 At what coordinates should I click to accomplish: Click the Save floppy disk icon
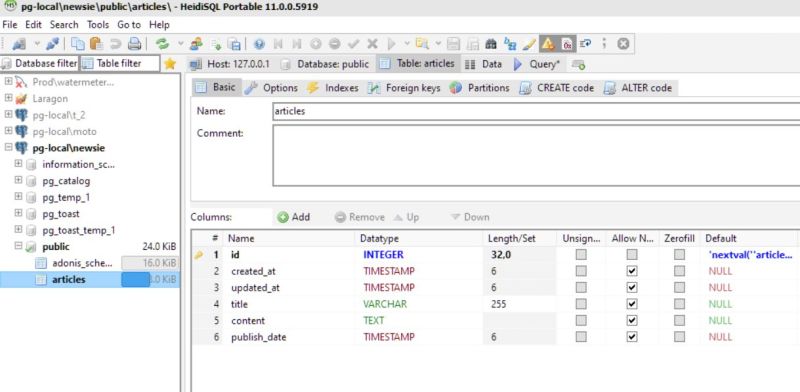coord(454,44)
